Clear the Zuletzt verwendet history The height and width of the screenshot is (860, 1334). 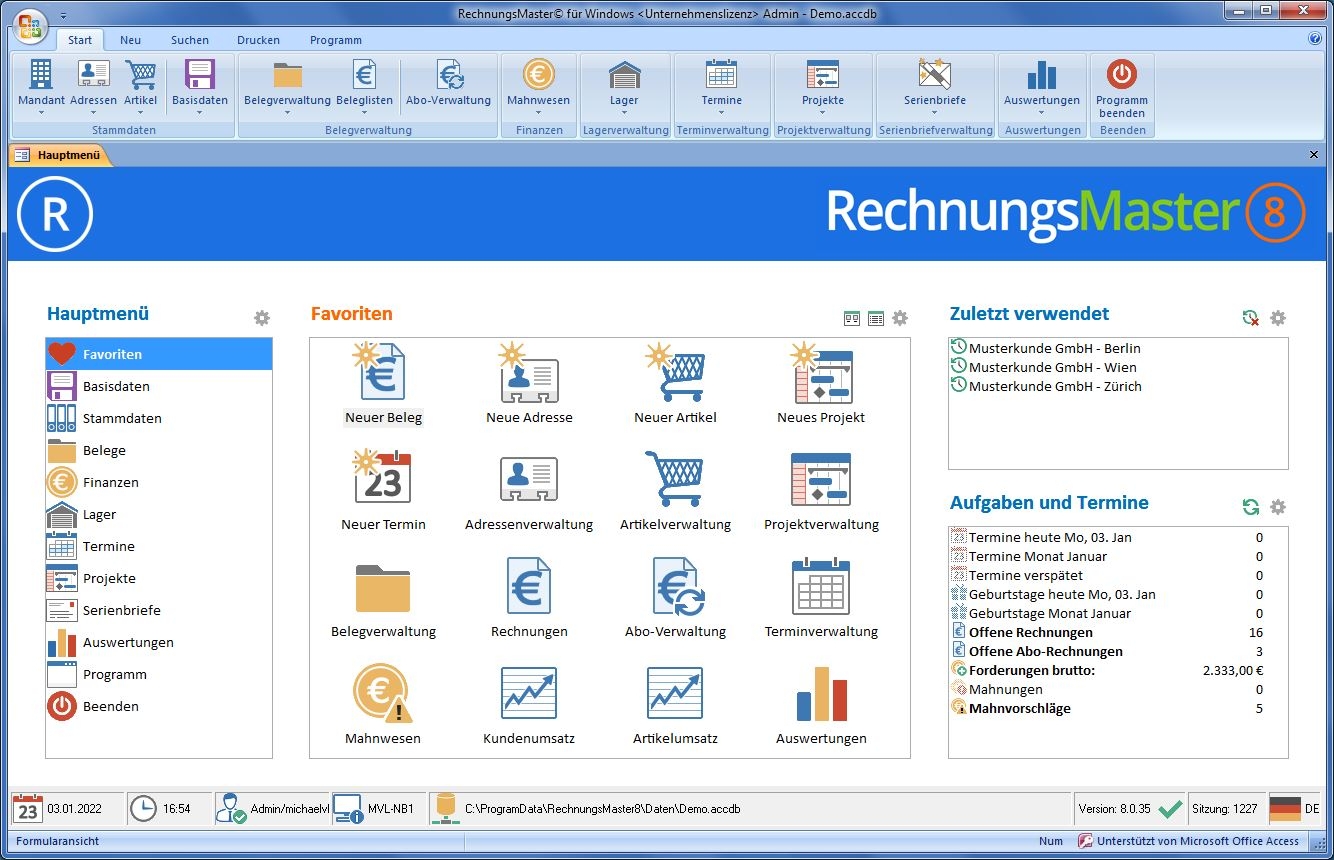1251,318
